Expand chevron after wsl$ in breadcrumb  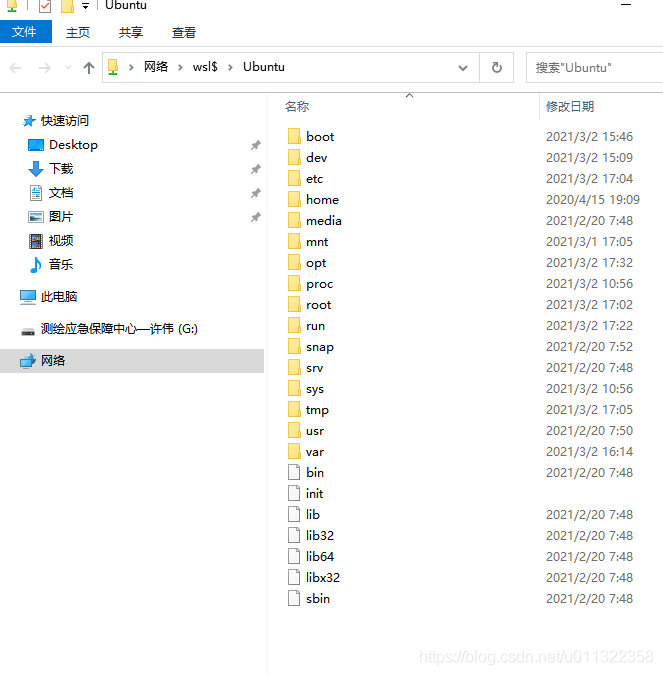tap(230, 67)
